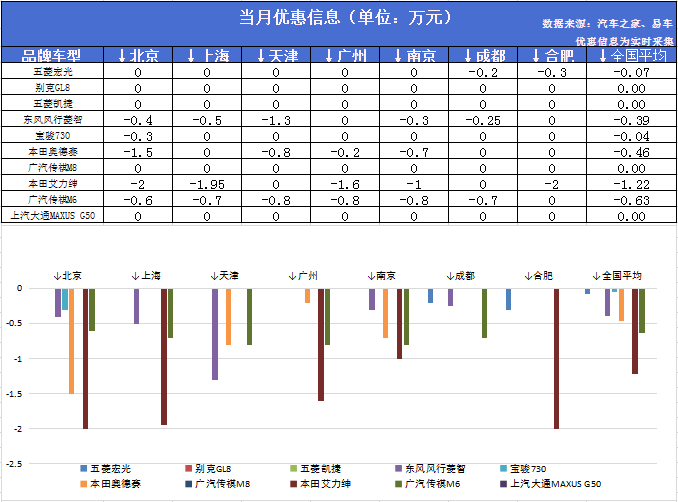Click the 五菱凯捷 row label in table

tap(52, 103)
